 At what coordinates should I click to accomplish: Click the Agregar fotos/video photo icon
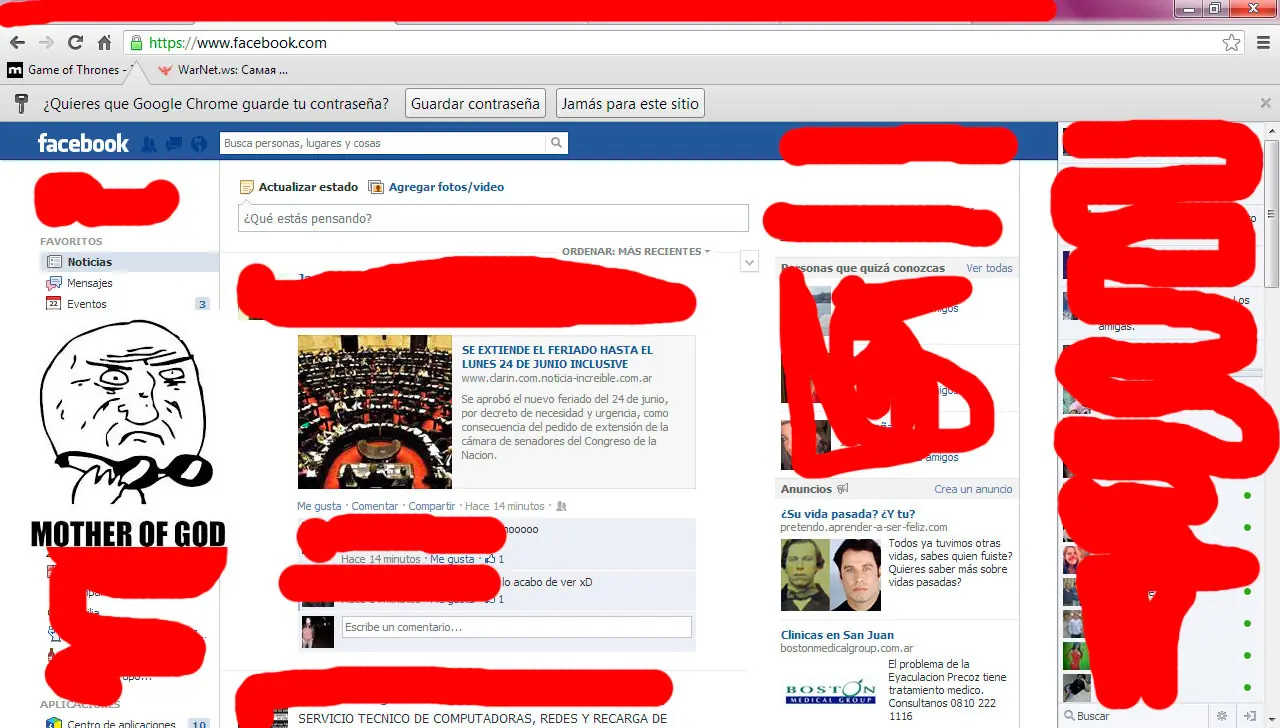click(376, 187)
